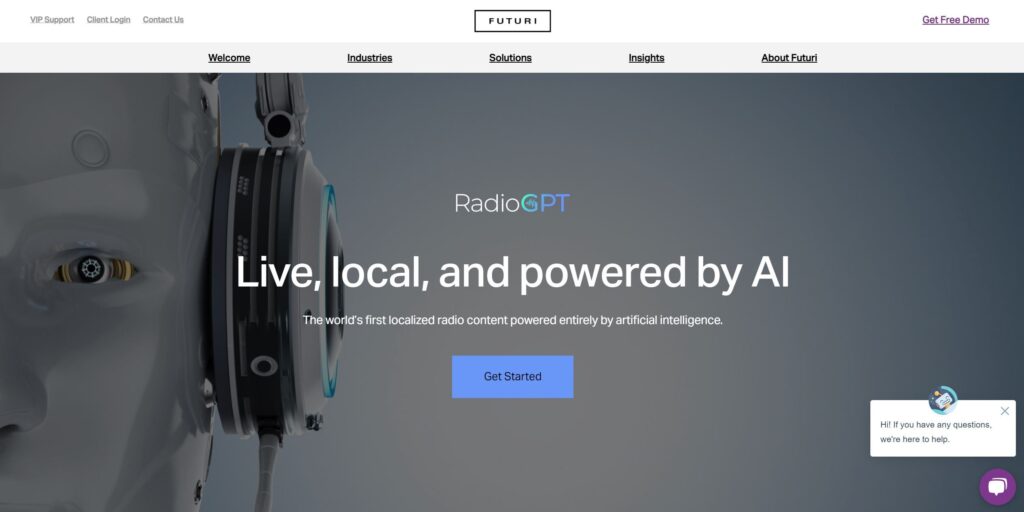1024x512 pixels.
Task: Open the VIP Support link
Action: click(52, 20)
